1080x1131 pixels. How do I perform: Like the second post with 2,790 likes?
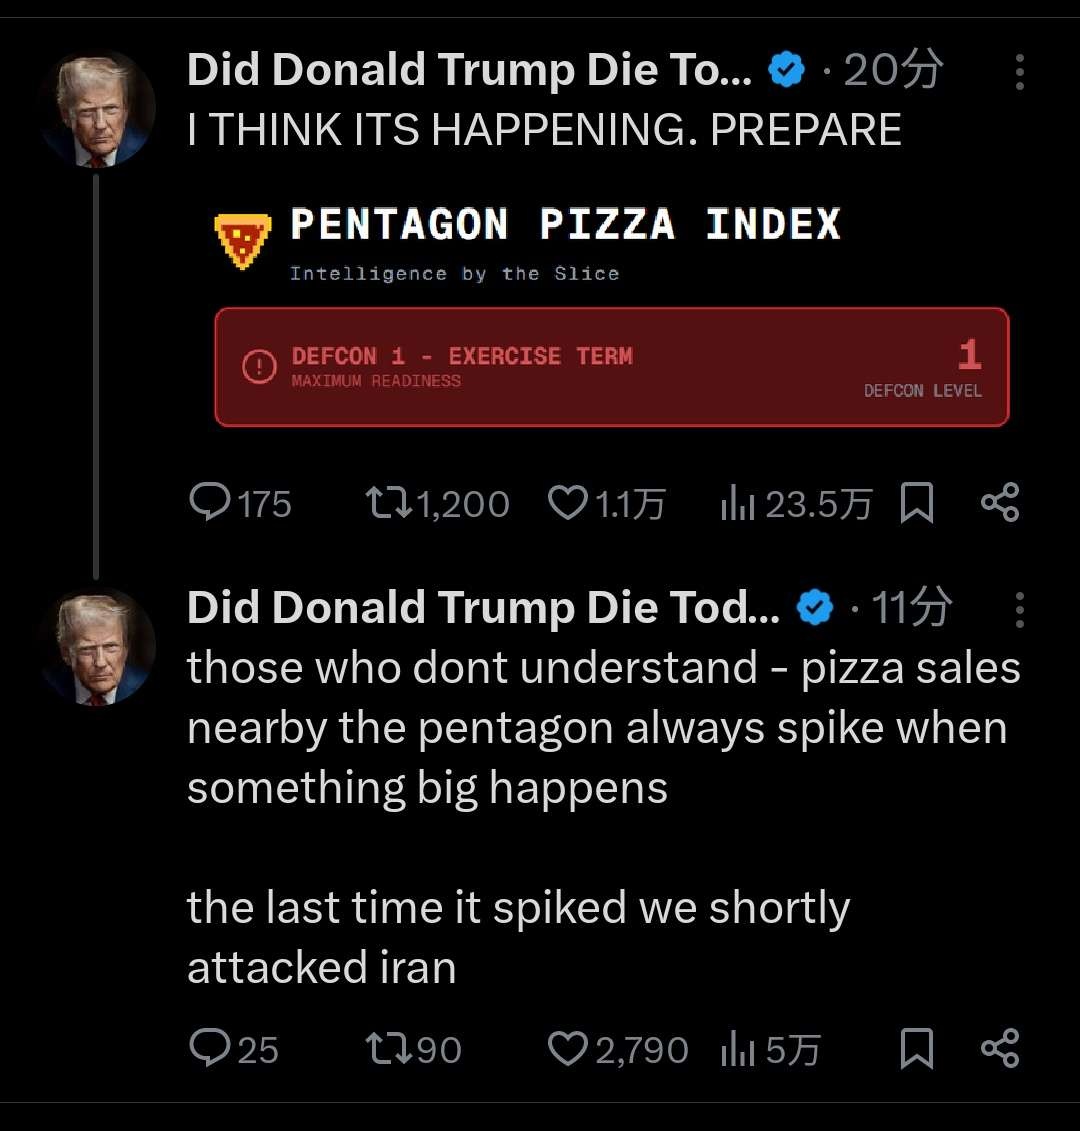pyautogui.click(x=568, y=1048)
